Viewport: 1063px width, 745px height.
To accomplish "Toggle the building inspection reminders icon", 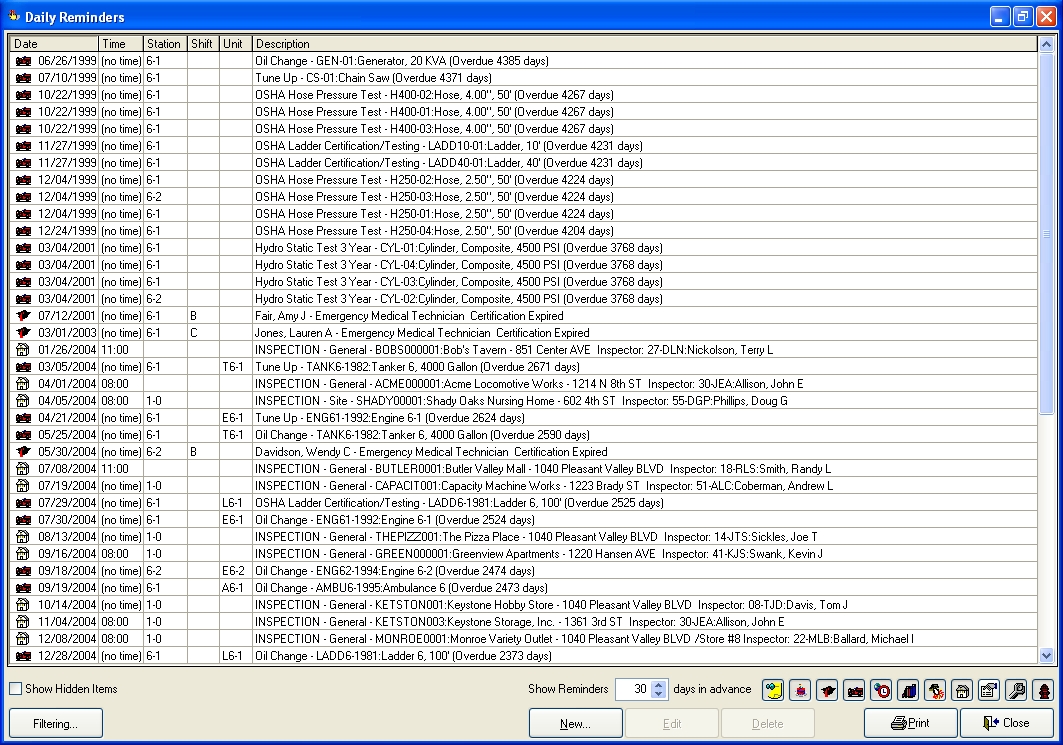I will pos(962,689).
